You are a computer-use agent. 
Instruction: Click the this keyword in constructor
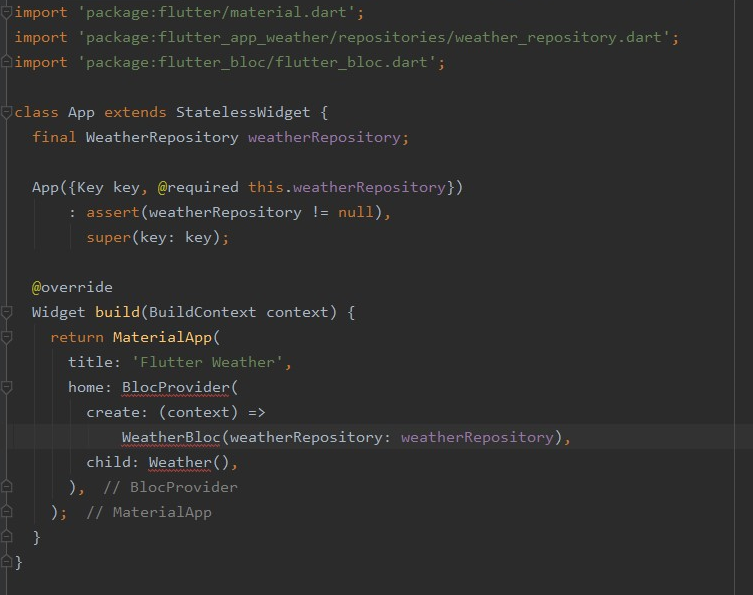pyautogui.click(x=266, y=187)
